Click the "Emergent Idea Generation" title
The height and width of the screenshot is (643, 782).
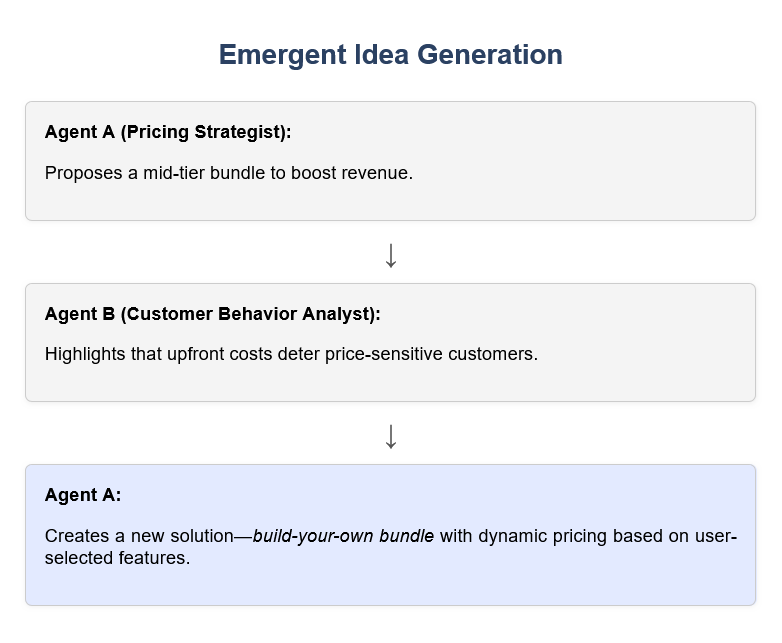[391, 55]
